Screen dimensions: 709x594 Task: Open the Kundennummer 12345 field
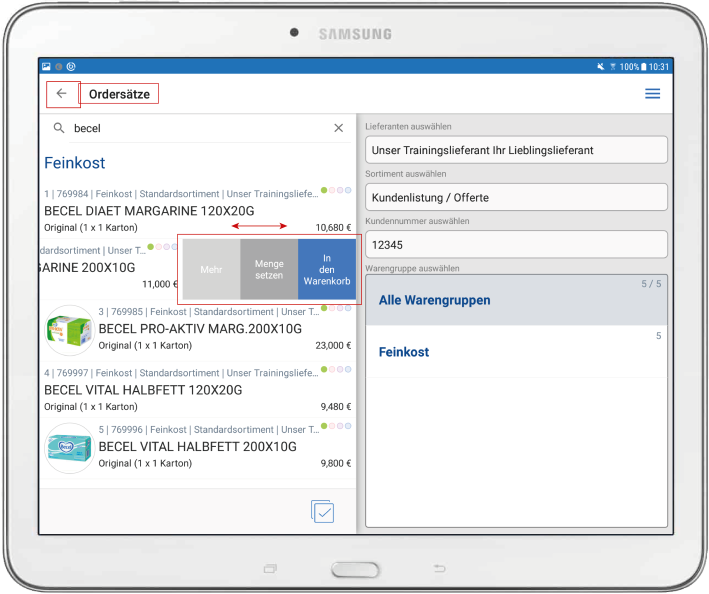tap(516, 245)
